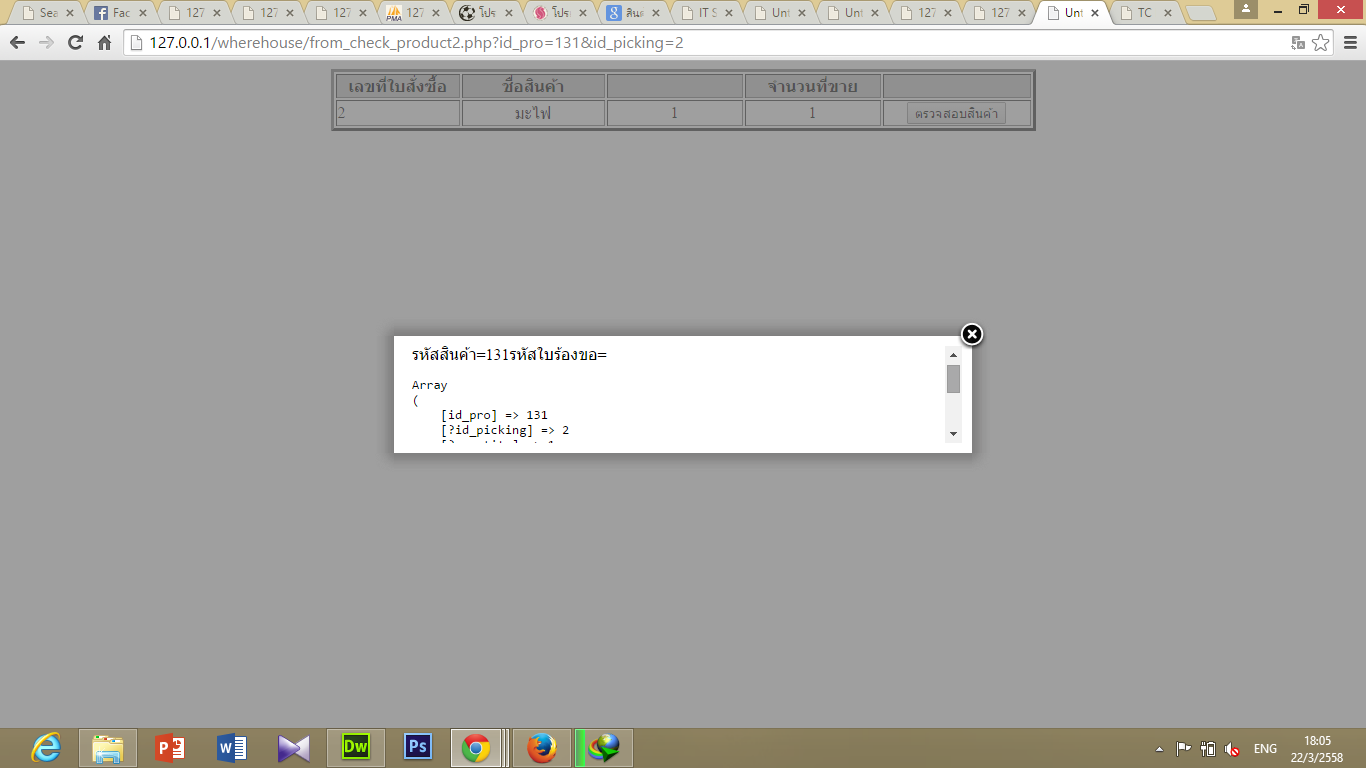The width and height of the screenshot is (1366, 768).
Task: Launch Word from the taskbar
Action: 232,748
